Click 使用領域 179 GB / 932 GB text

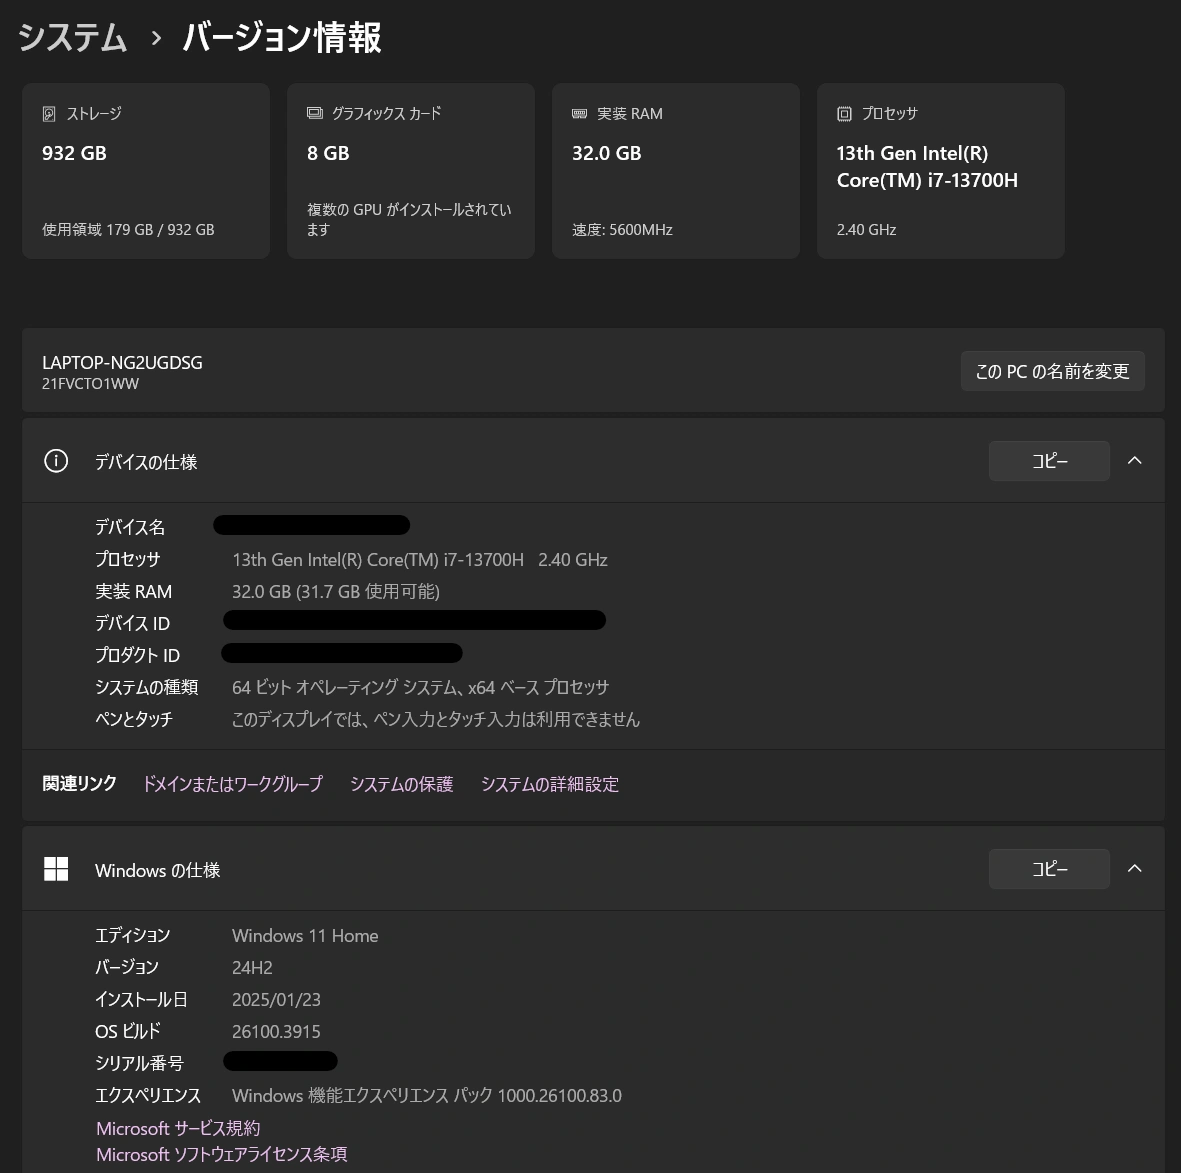[128, 230]
